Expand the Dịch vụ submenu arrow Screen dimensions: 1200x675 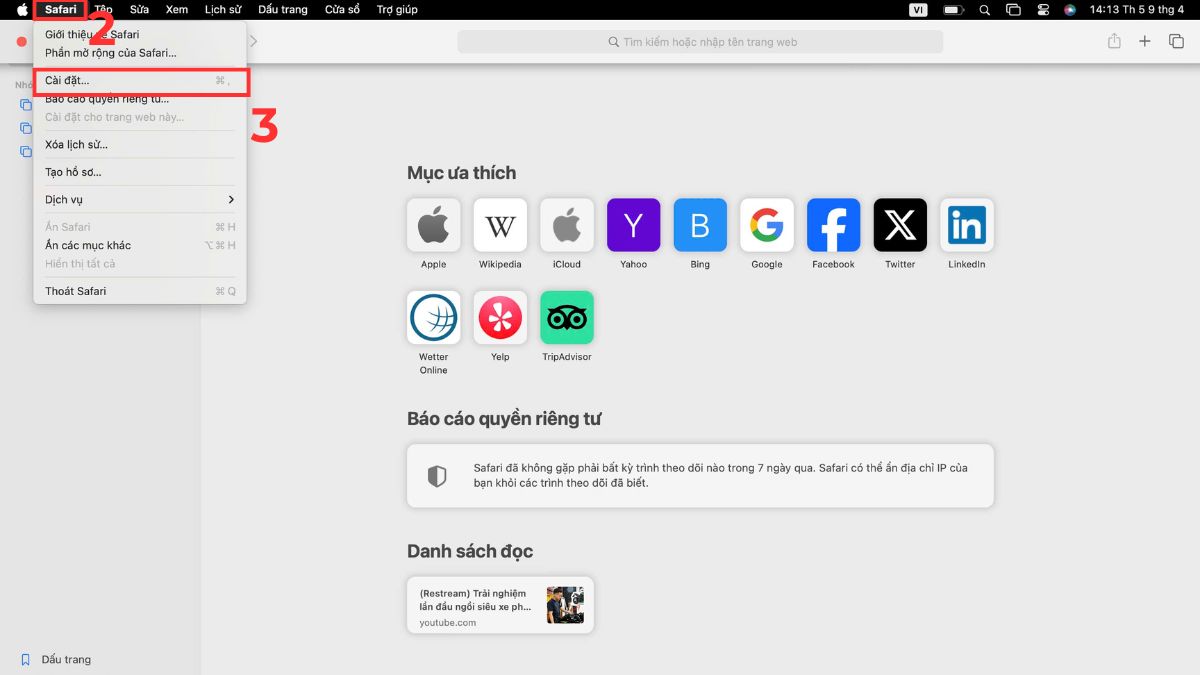tap(231, 199)
